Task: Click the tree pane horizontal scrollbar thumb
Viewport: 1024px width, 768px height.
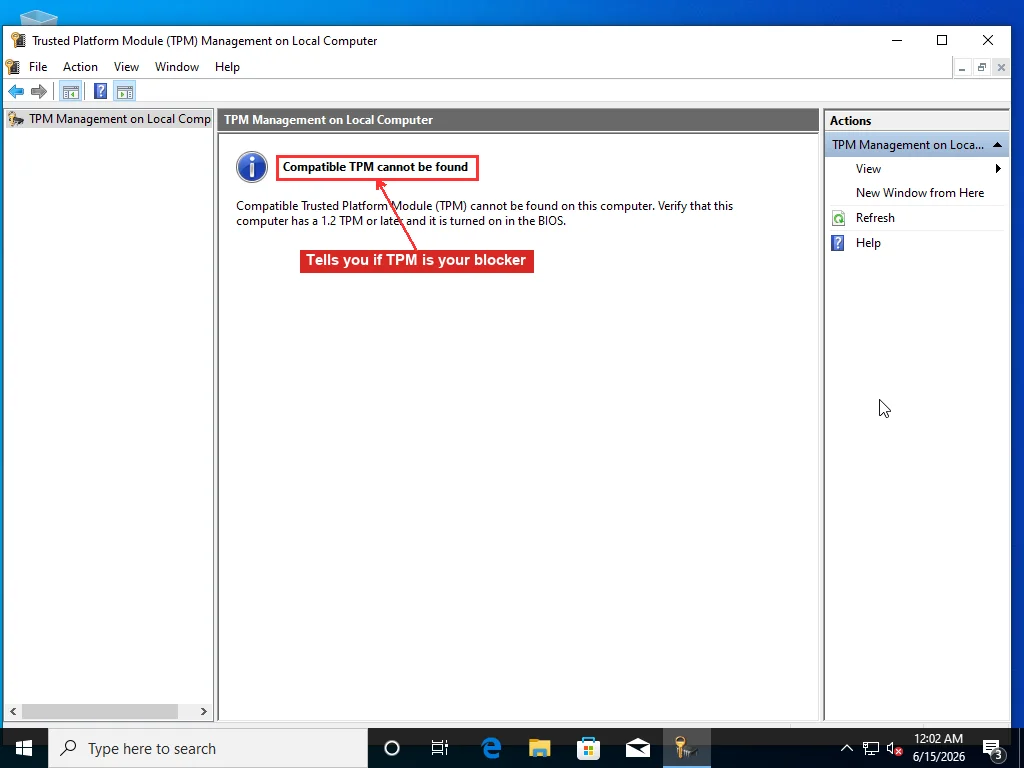Action: 100,711
